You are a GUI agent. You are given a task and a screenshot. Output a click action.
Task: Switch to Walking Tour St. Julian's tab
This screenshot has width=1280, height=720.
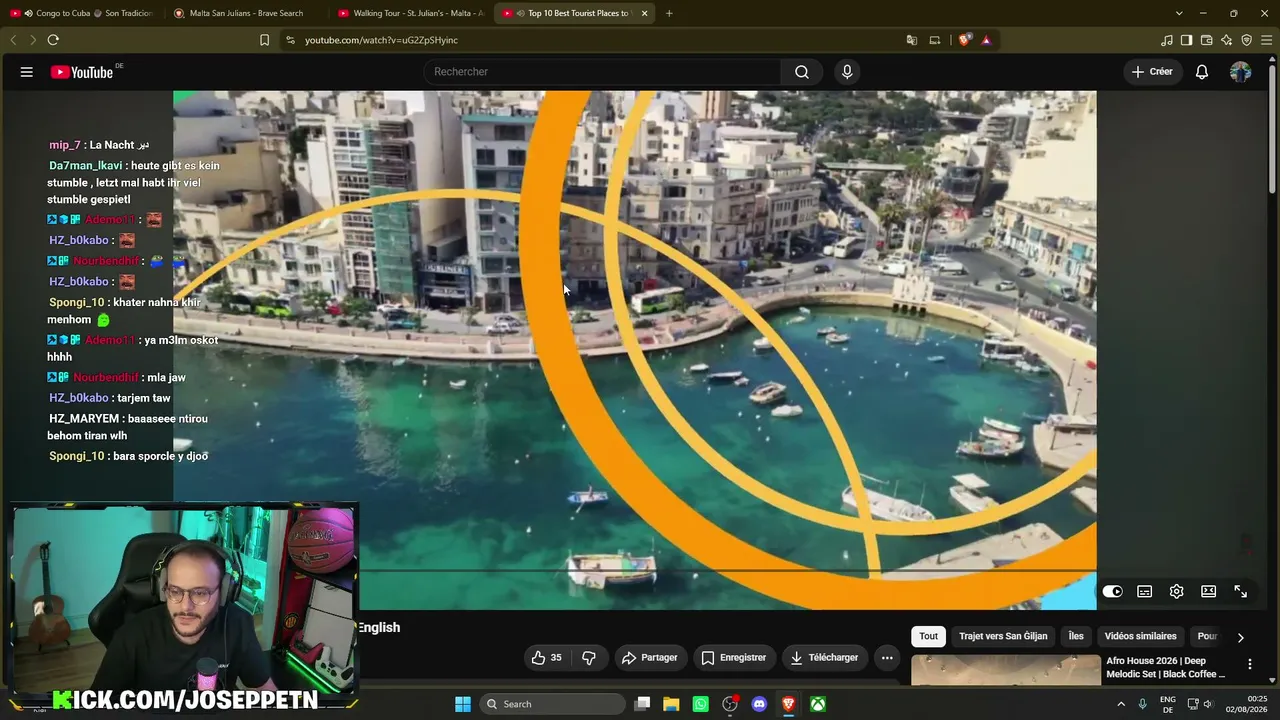410,13
